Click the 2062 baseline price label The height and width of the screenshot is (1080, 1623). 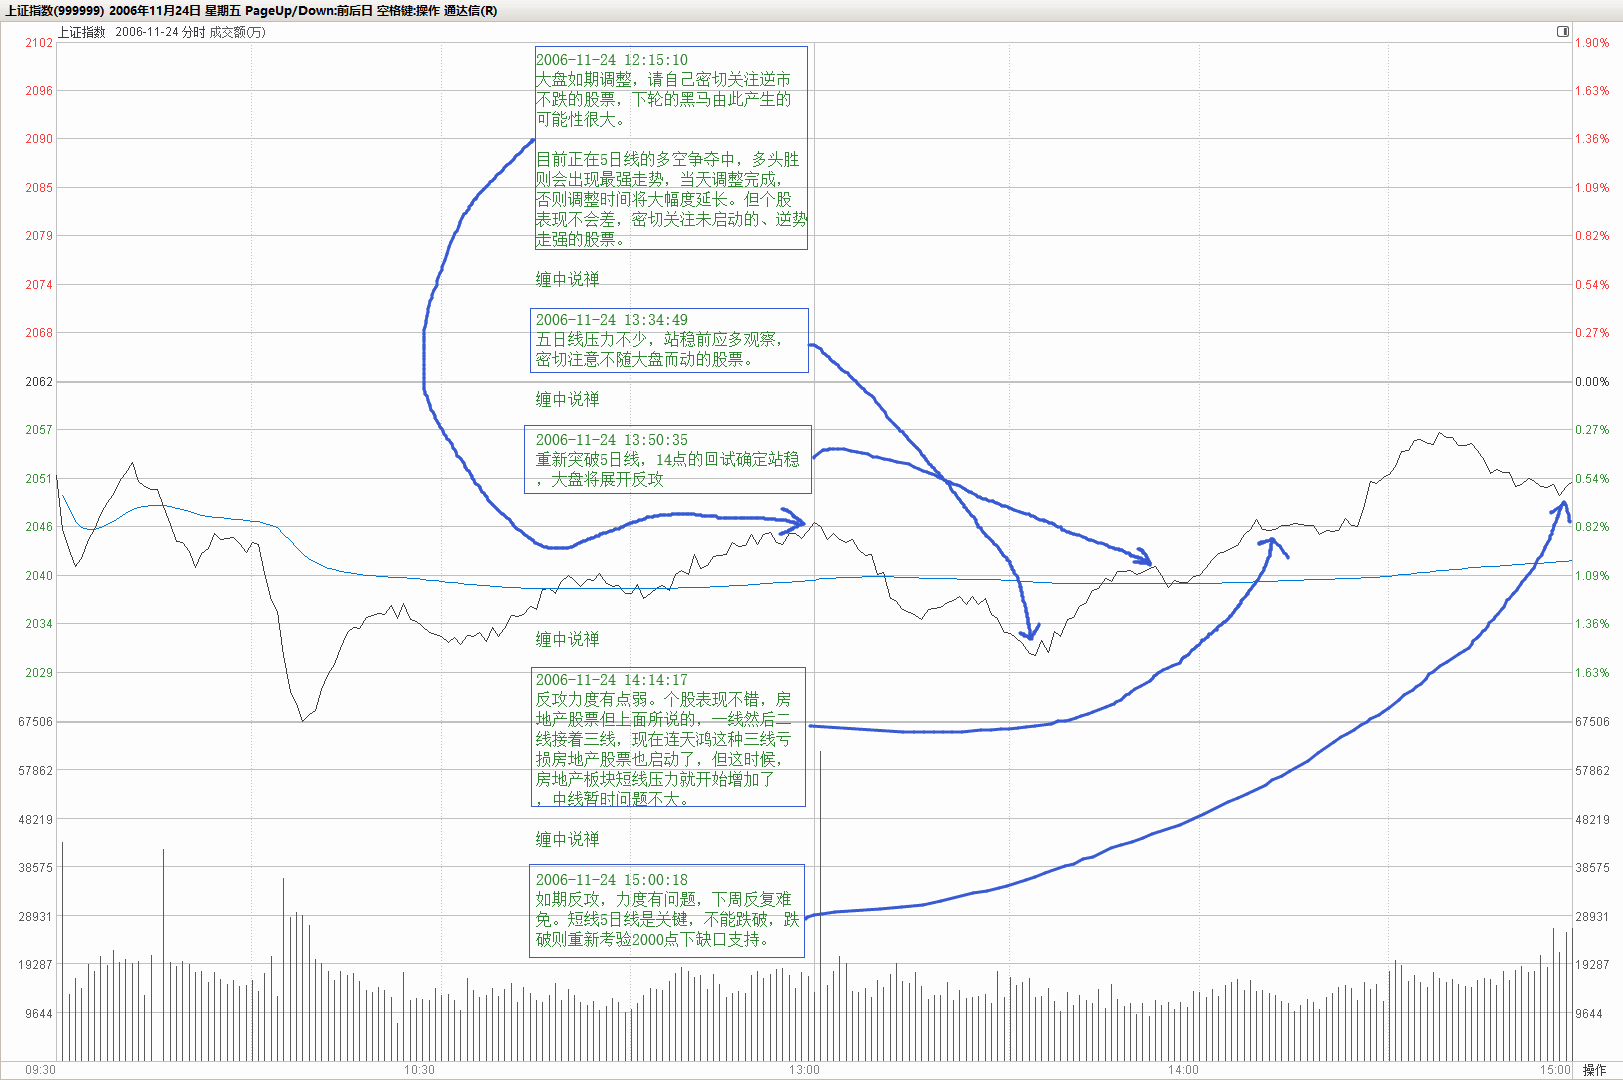[x=39, y=382]
